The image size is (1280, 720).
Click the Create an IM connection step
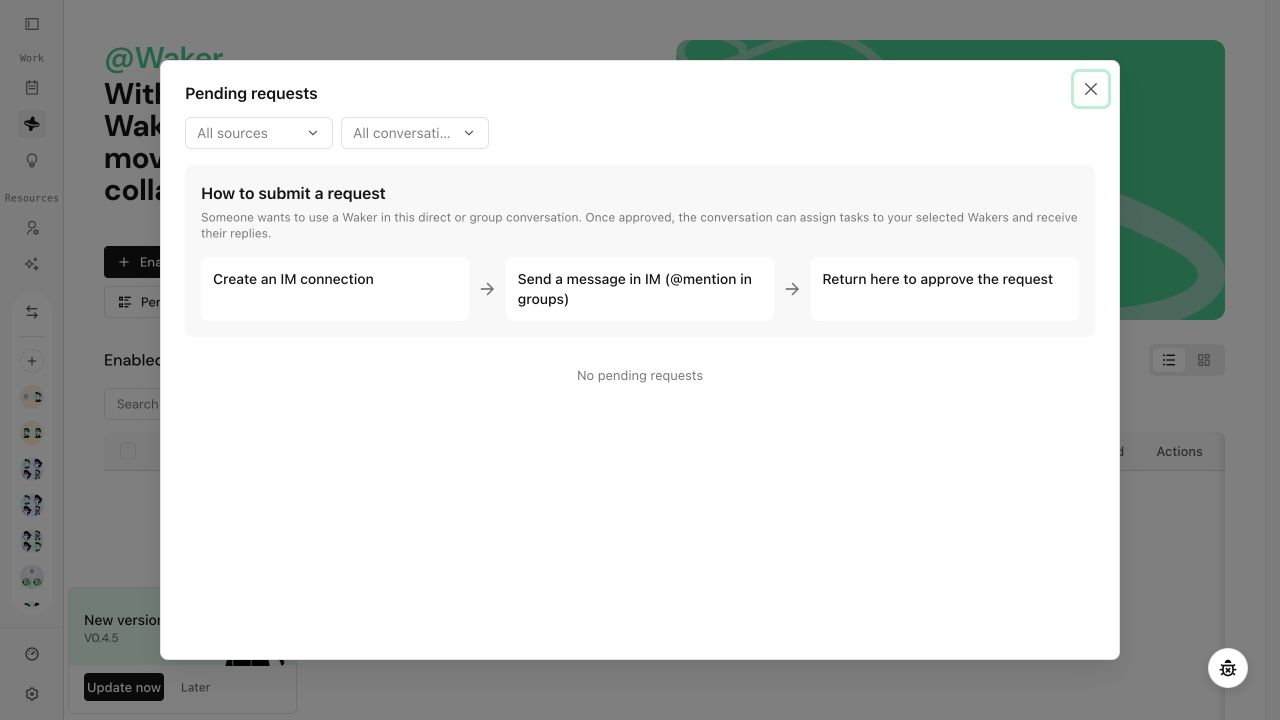point(335,289)
